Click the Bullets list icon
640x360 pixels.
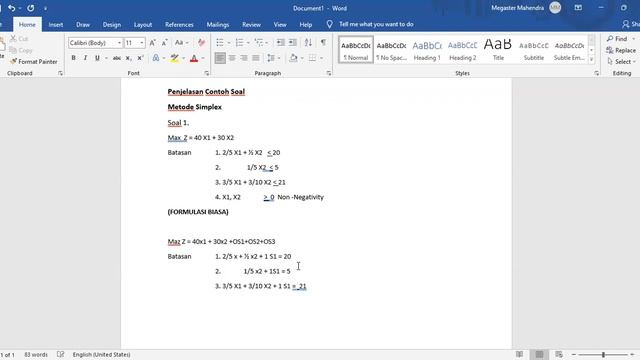point(220,42)
